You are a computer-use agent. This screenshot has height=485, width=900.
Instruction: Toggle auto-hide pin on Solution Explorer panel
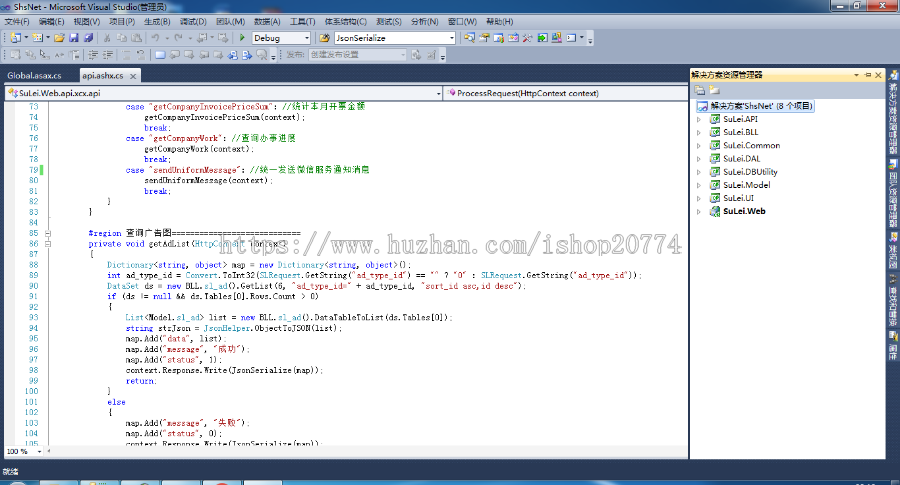point(867,75)
